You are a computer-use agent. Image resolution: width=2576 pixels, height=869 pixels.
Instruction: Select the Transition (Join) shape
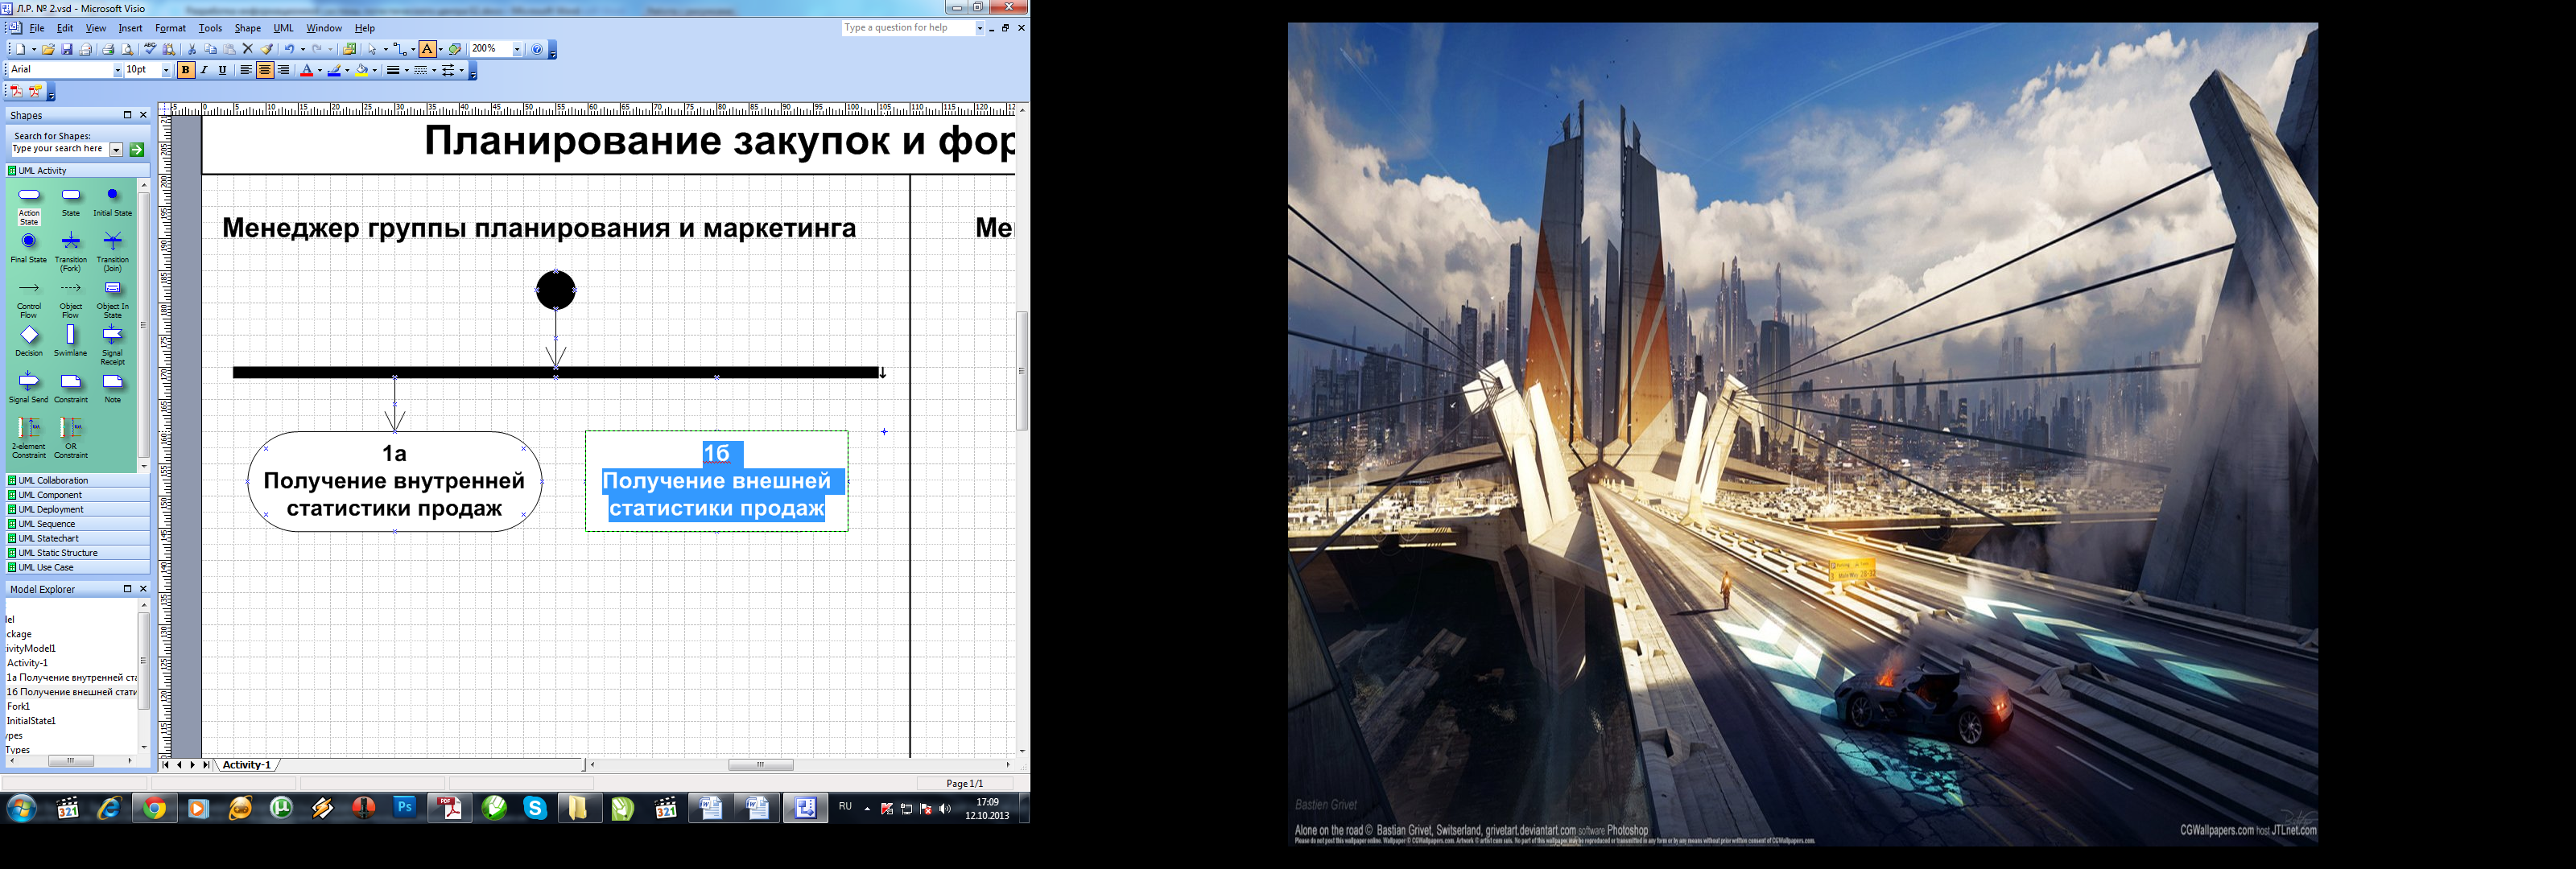pos(112,241)
